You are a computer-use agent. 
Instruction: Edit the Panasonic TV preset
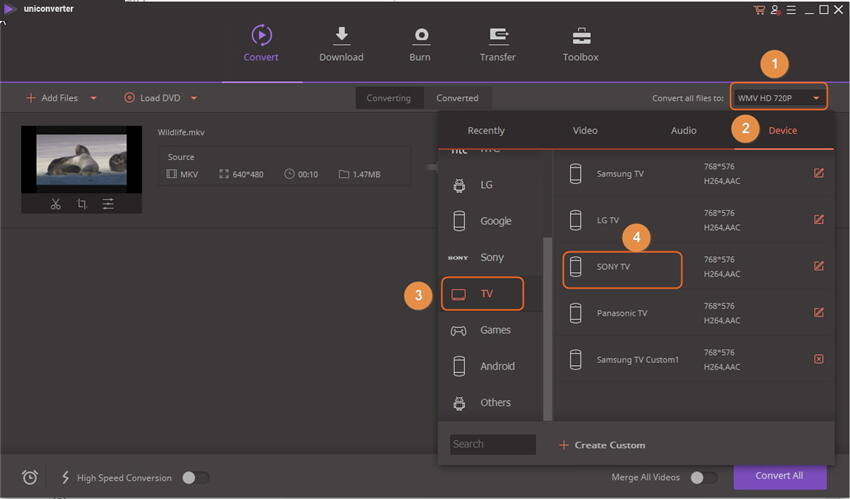(x=819, y=313)
